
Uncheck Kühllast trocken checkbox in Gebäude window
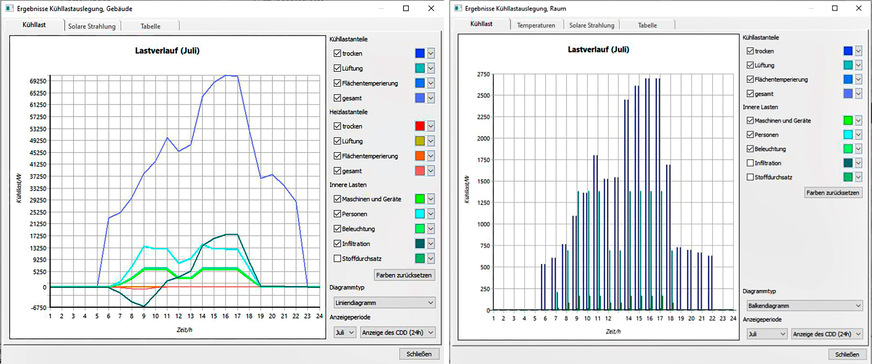pyautogui.click(x=336, y=53)
